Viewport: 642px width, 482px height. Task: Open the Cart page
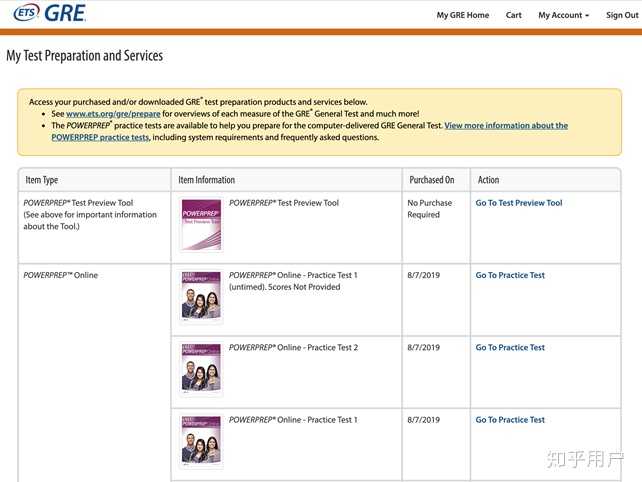tap(513, 15)
